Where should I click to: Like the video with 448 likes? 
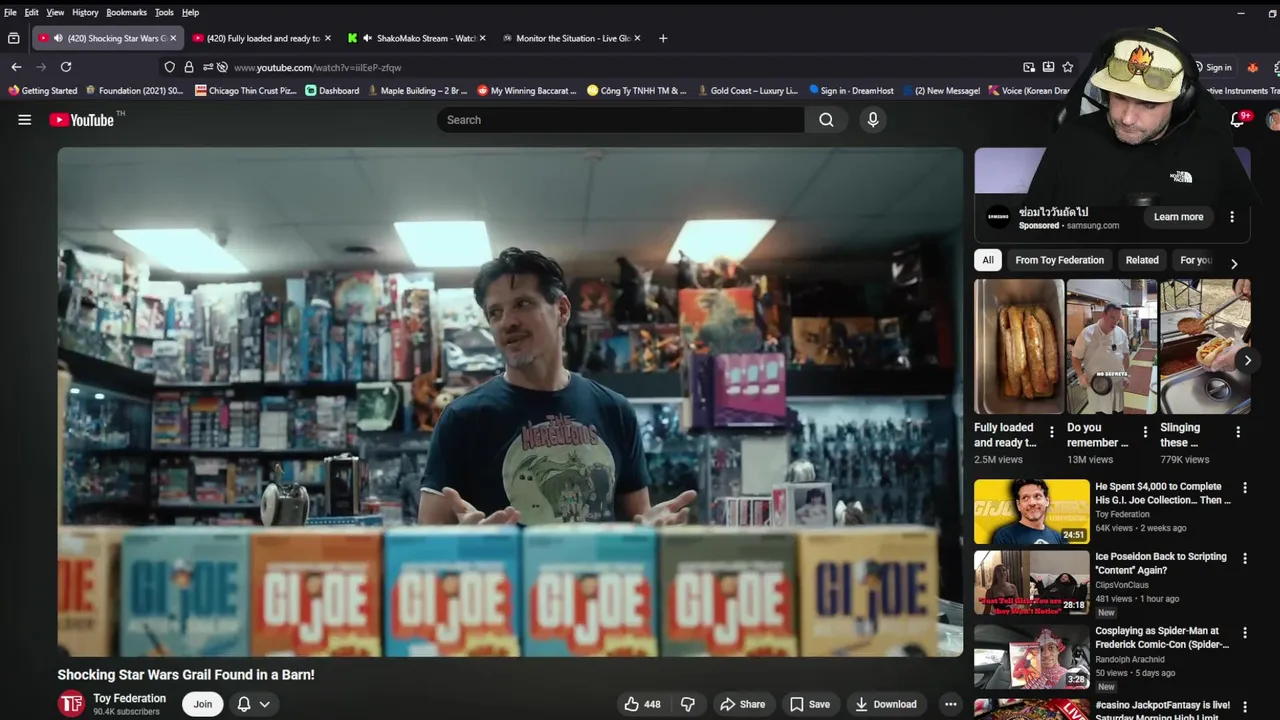pos(642,704)
